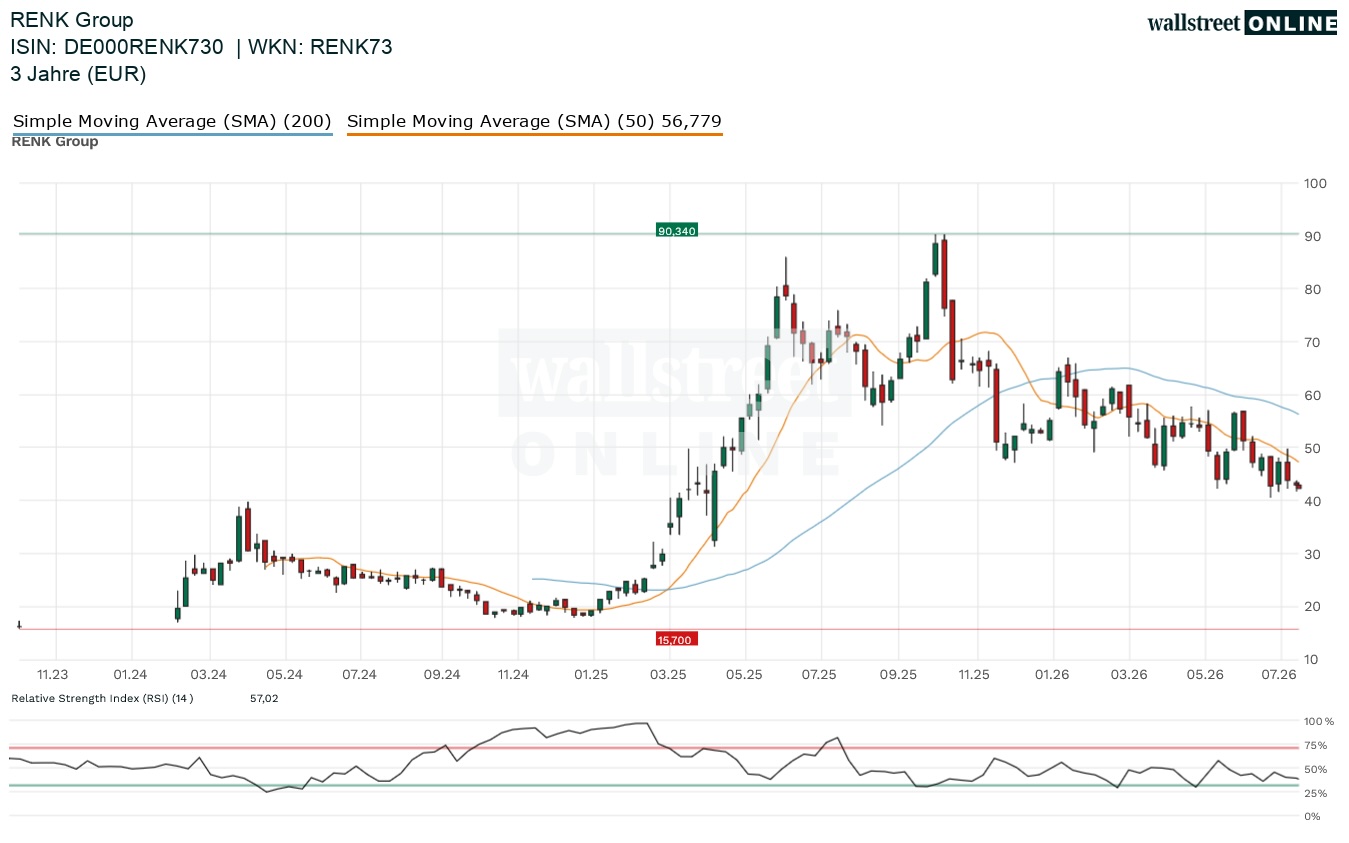Click the 09.25 date axis label
Screen dimensions: 1349x843
point(898,675)
